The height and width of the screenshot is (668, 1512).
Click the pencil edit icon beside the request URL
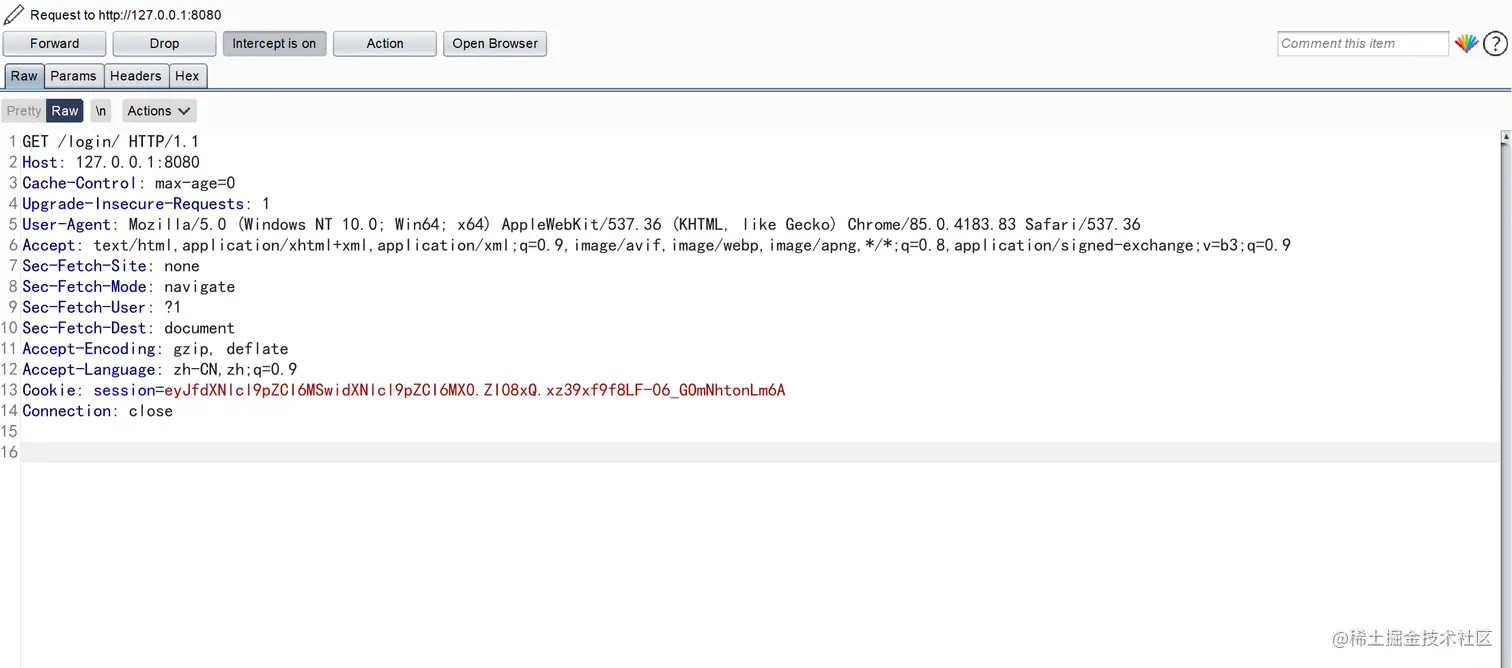point(14,14)
